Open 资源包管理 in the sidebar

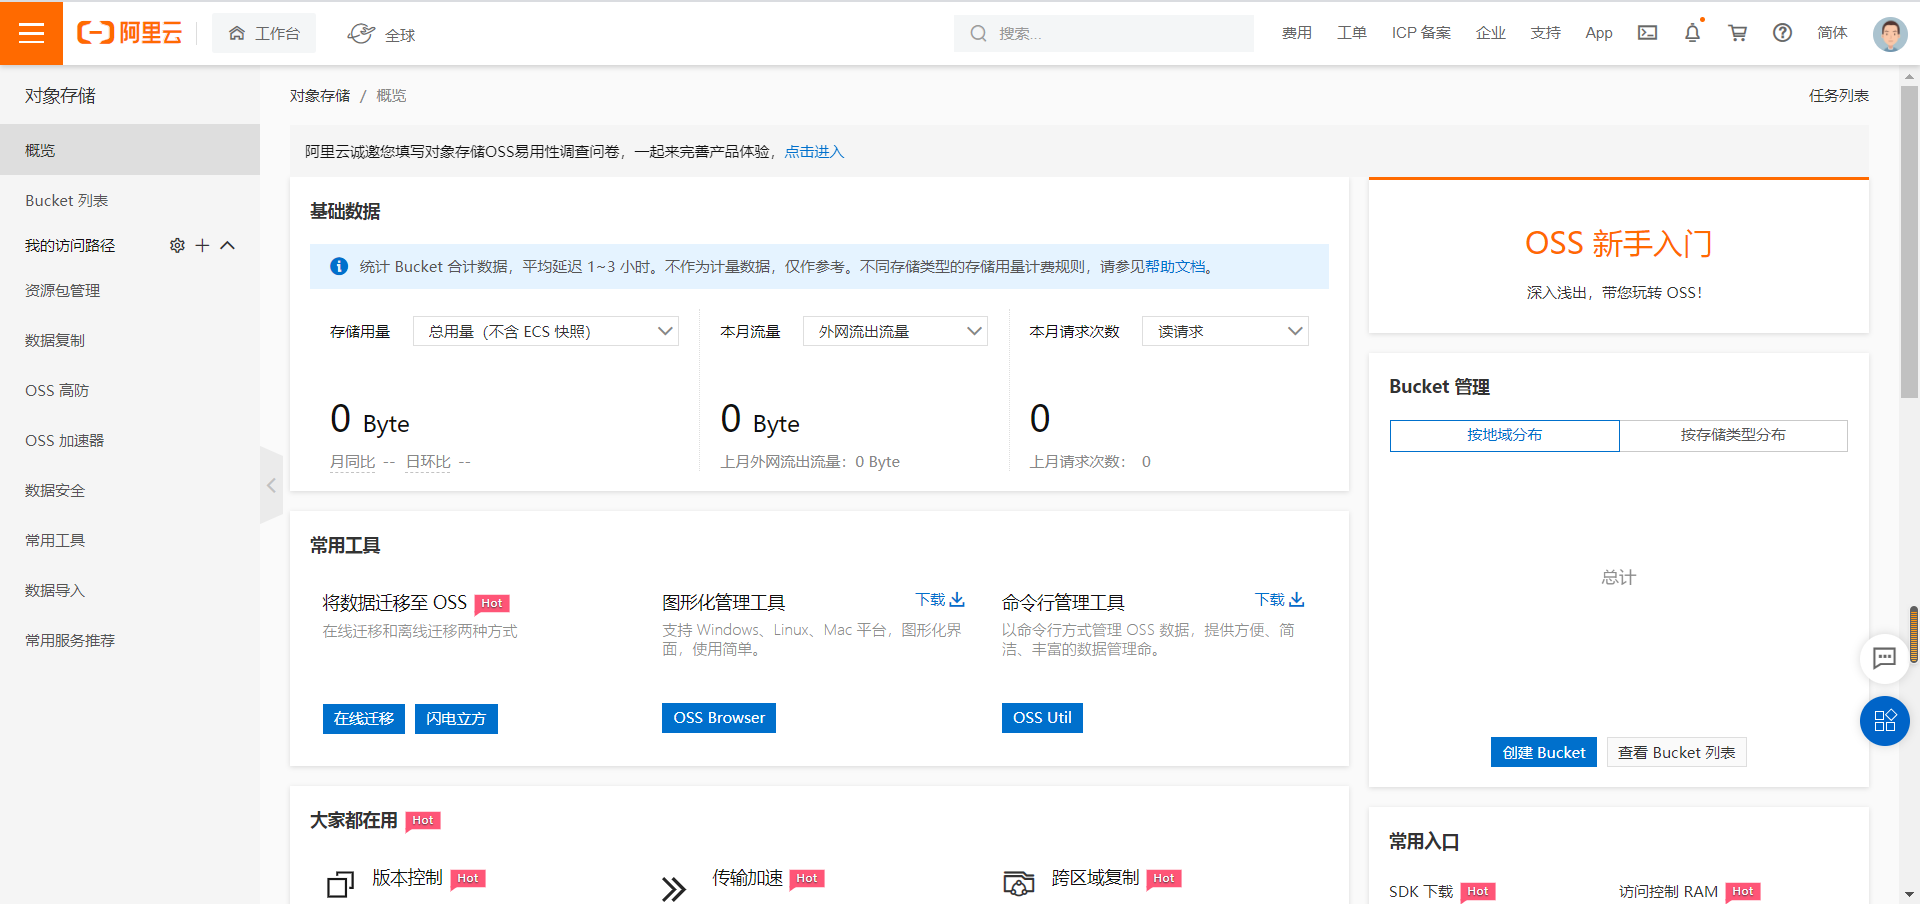130,290
